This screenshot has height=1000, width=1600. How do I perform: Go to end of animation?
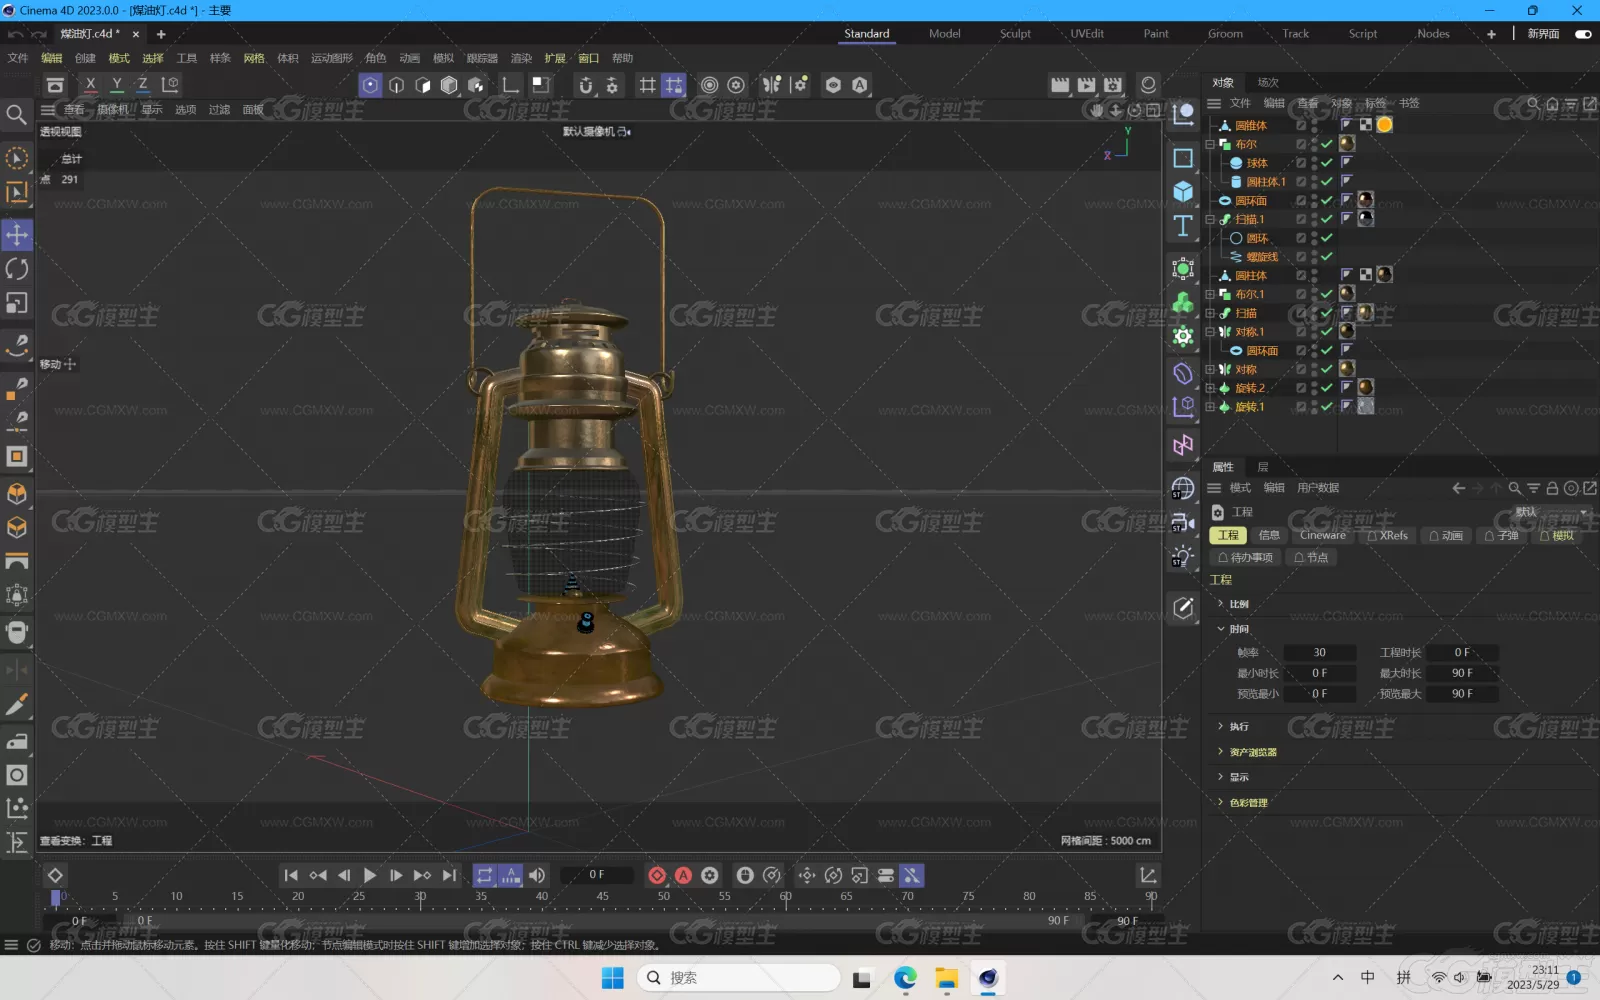[449, 875]
